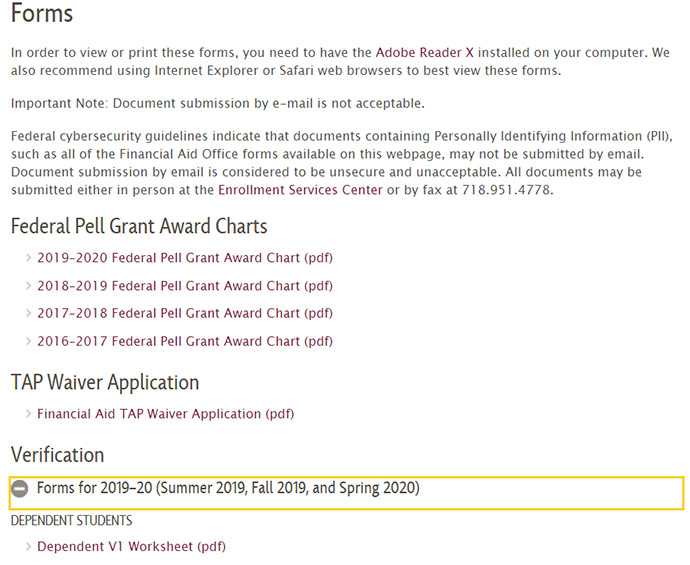Open 2017-2018 Federal Pell Grant Award Chart
The image size is (690, 565).
click(x=185, y=313)
